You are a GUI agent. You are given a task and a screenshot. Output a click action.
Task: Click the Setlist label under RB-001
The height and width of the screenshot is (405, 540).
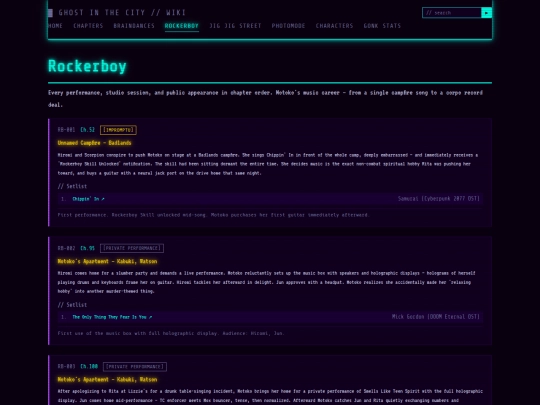pyautogui.click(x=72, y=186)
